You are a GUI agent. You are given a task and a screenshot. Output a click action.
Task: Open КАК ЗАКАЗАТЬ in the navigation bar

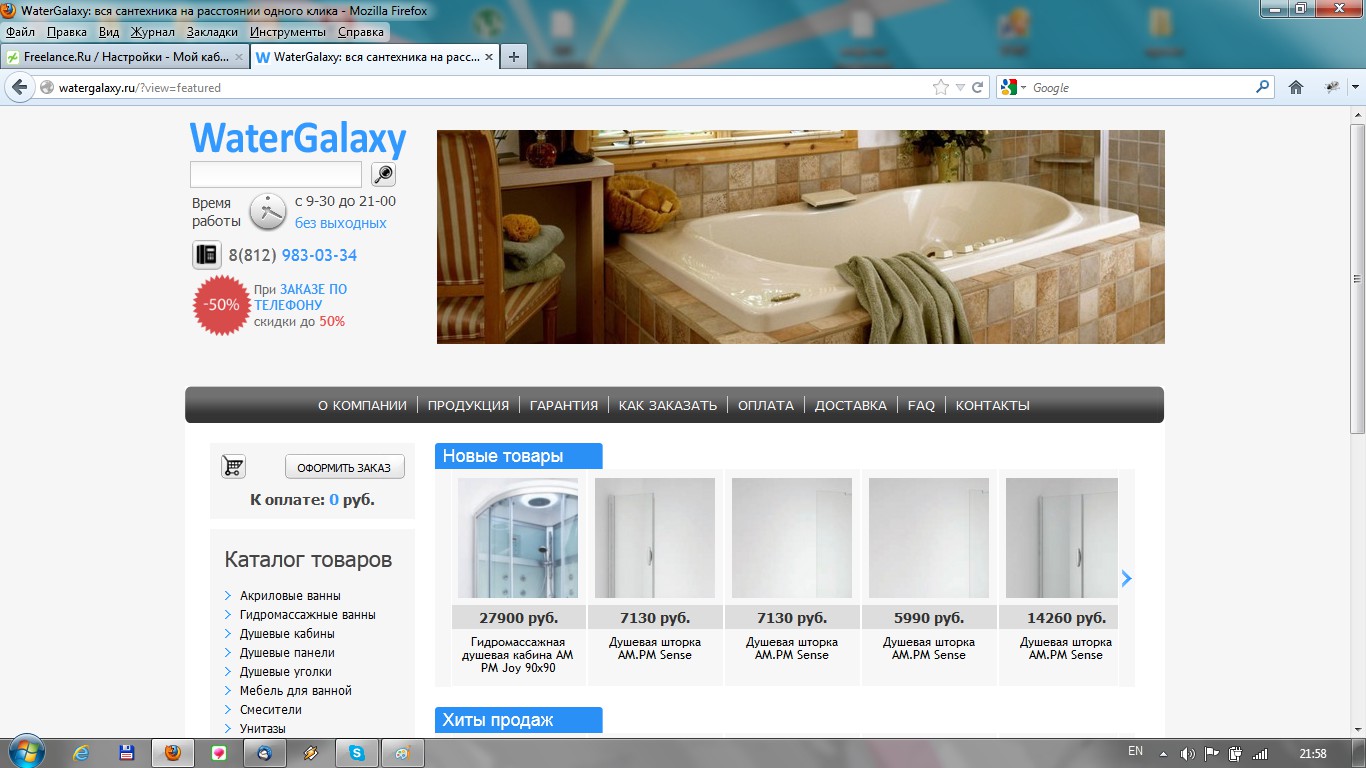tap(668, 405)
